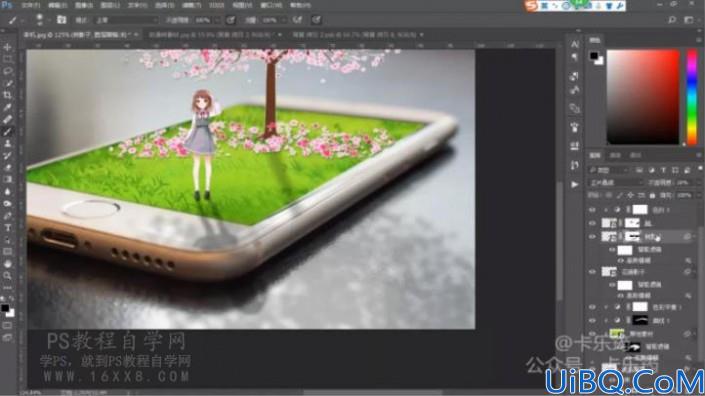Select the Gradient tool
This screenshot has width=705, height=396.
point(8,180)
